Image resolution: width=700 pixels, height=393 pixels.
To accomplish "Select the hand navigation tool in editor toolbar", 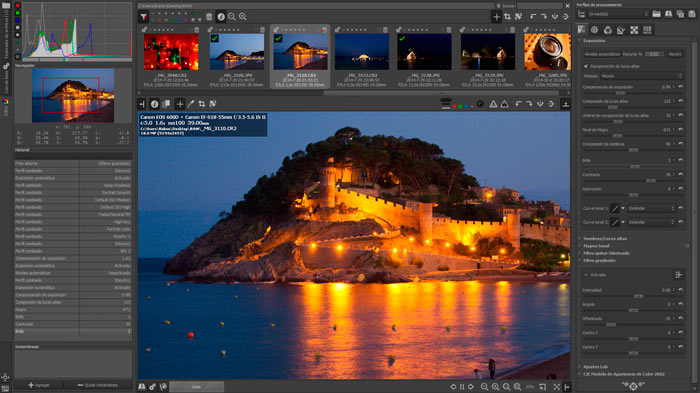I will (180, 104).
